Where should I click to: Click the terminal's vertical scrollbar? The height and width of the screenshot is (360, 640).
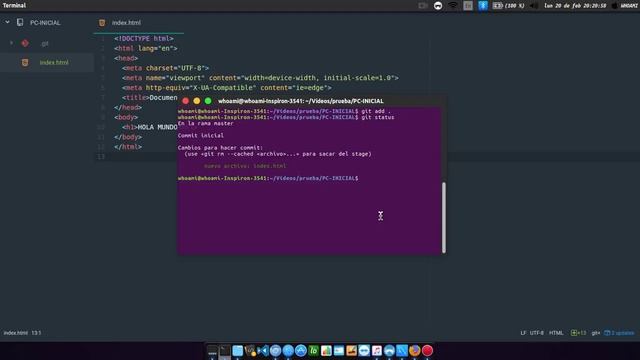pyautogui.click(x=444, y=217)
